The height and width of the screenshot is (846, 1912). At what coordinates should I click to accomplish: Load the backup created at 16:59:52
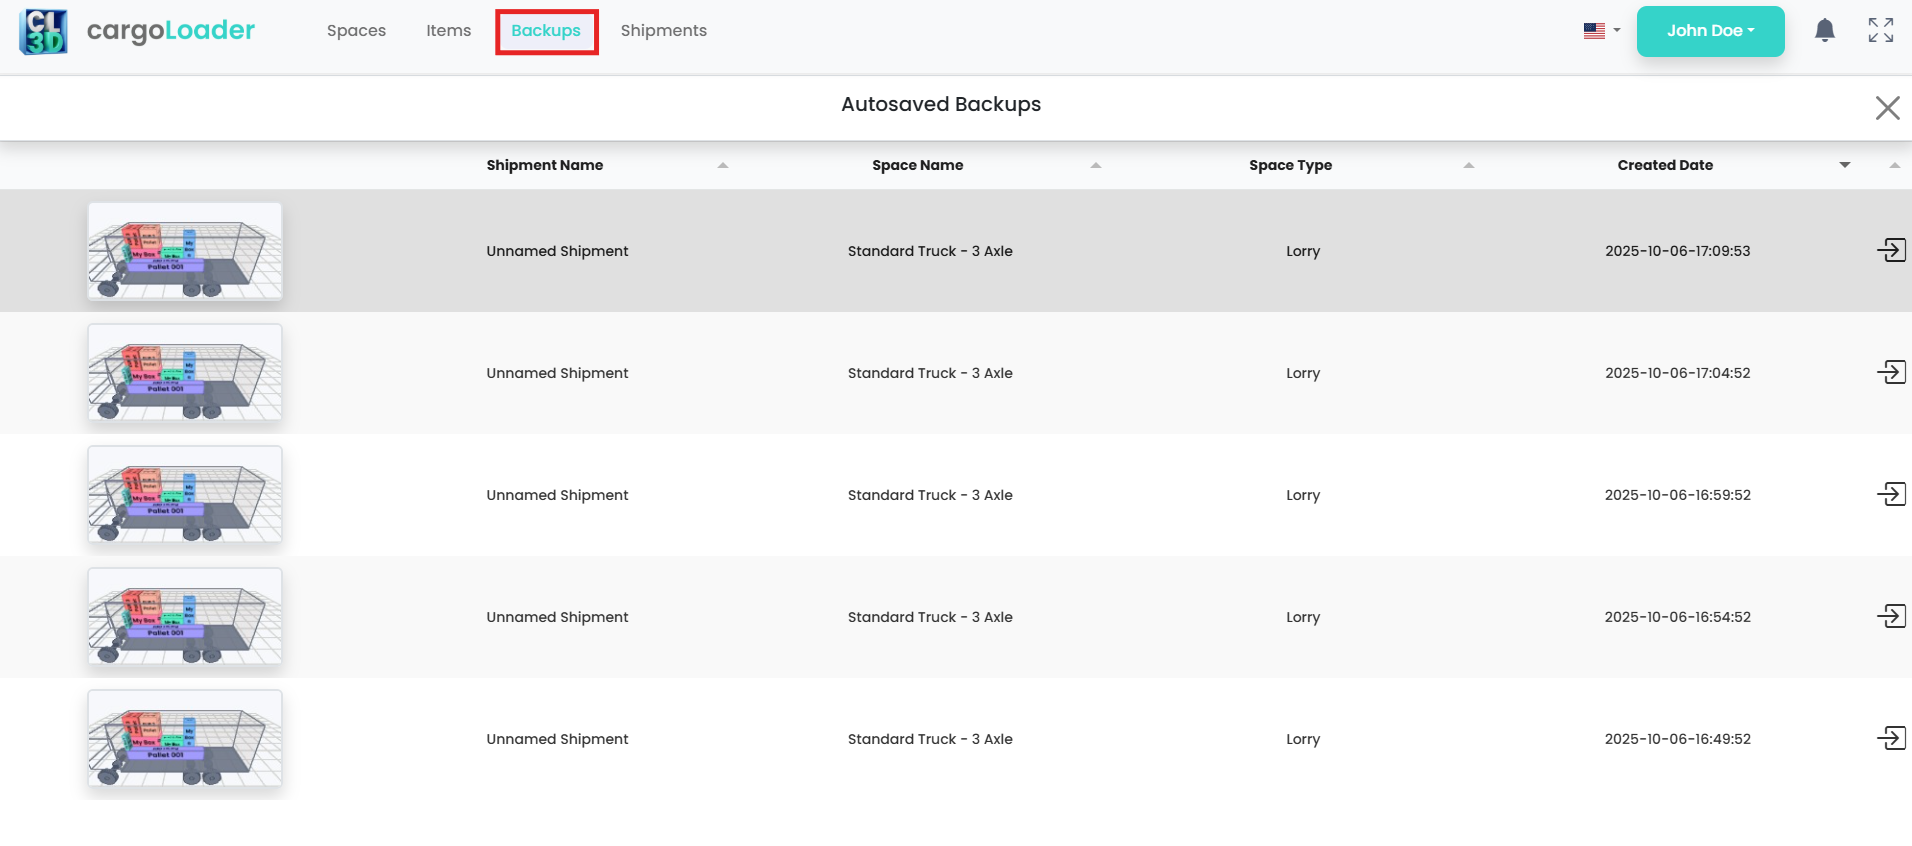pos(1891,494)
